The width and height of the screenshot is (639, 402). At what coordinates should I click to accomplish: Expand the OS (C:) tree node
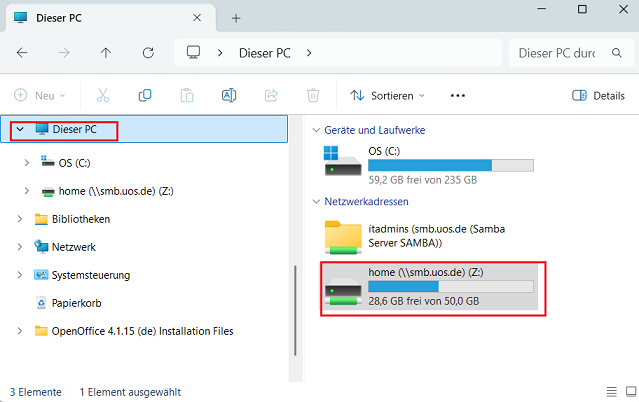27,162
